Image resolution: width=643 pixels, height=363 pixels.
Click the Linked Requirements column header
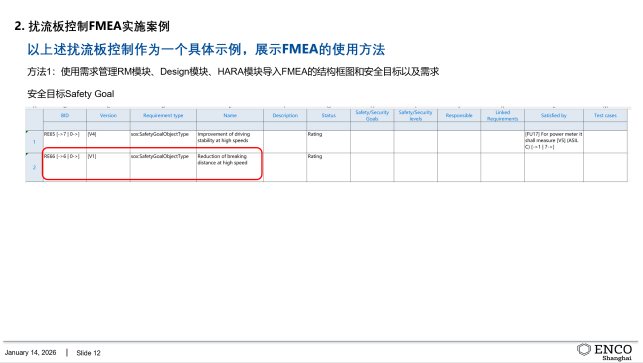(x=502, y=115)
